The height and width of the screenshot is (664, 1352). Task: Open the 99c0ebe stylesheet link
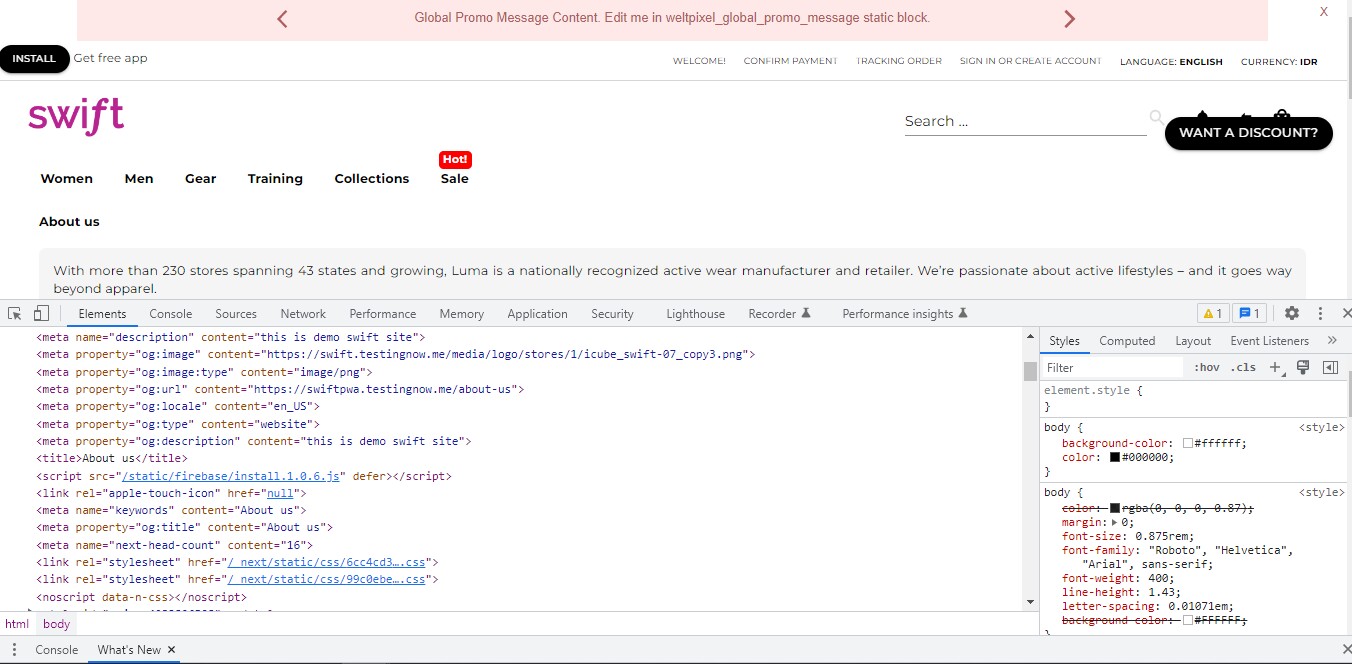(329, 579)
